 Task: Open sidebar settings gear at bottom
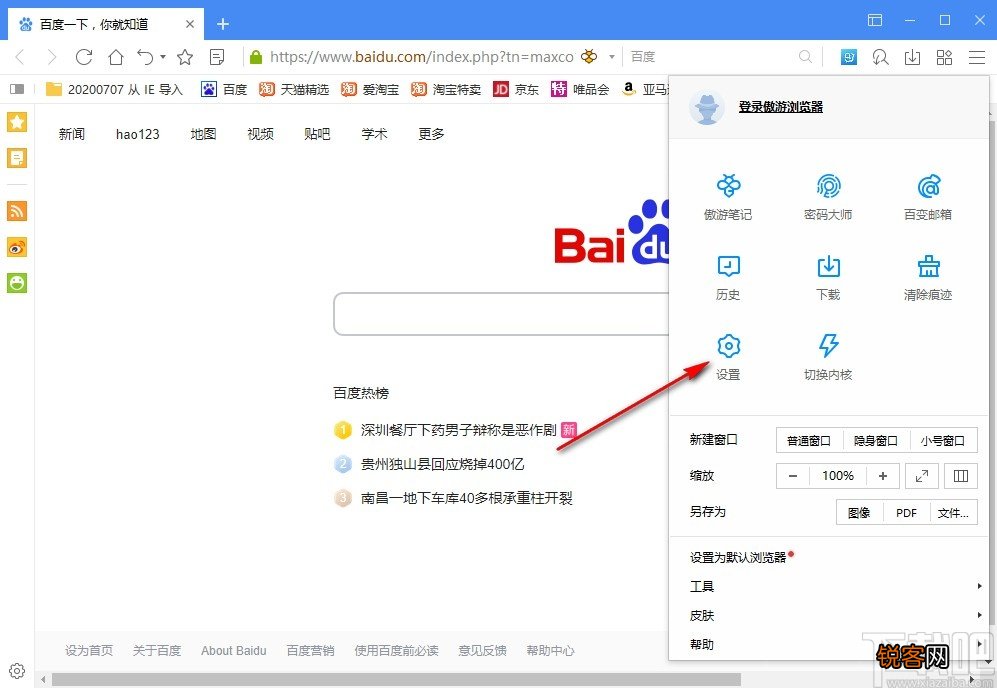17,671
